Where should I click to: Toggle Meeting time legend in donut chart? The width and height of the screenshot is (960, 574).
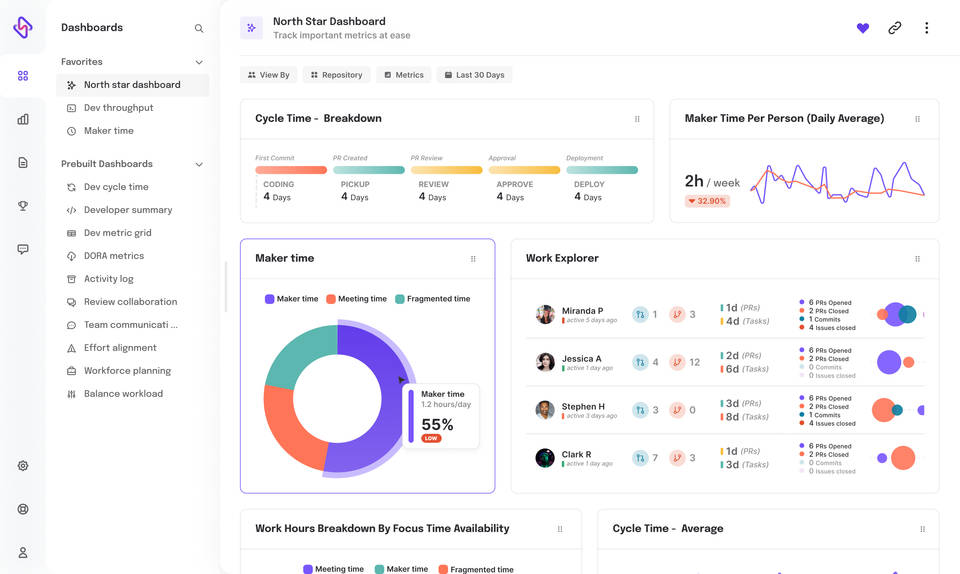point(356,299)
